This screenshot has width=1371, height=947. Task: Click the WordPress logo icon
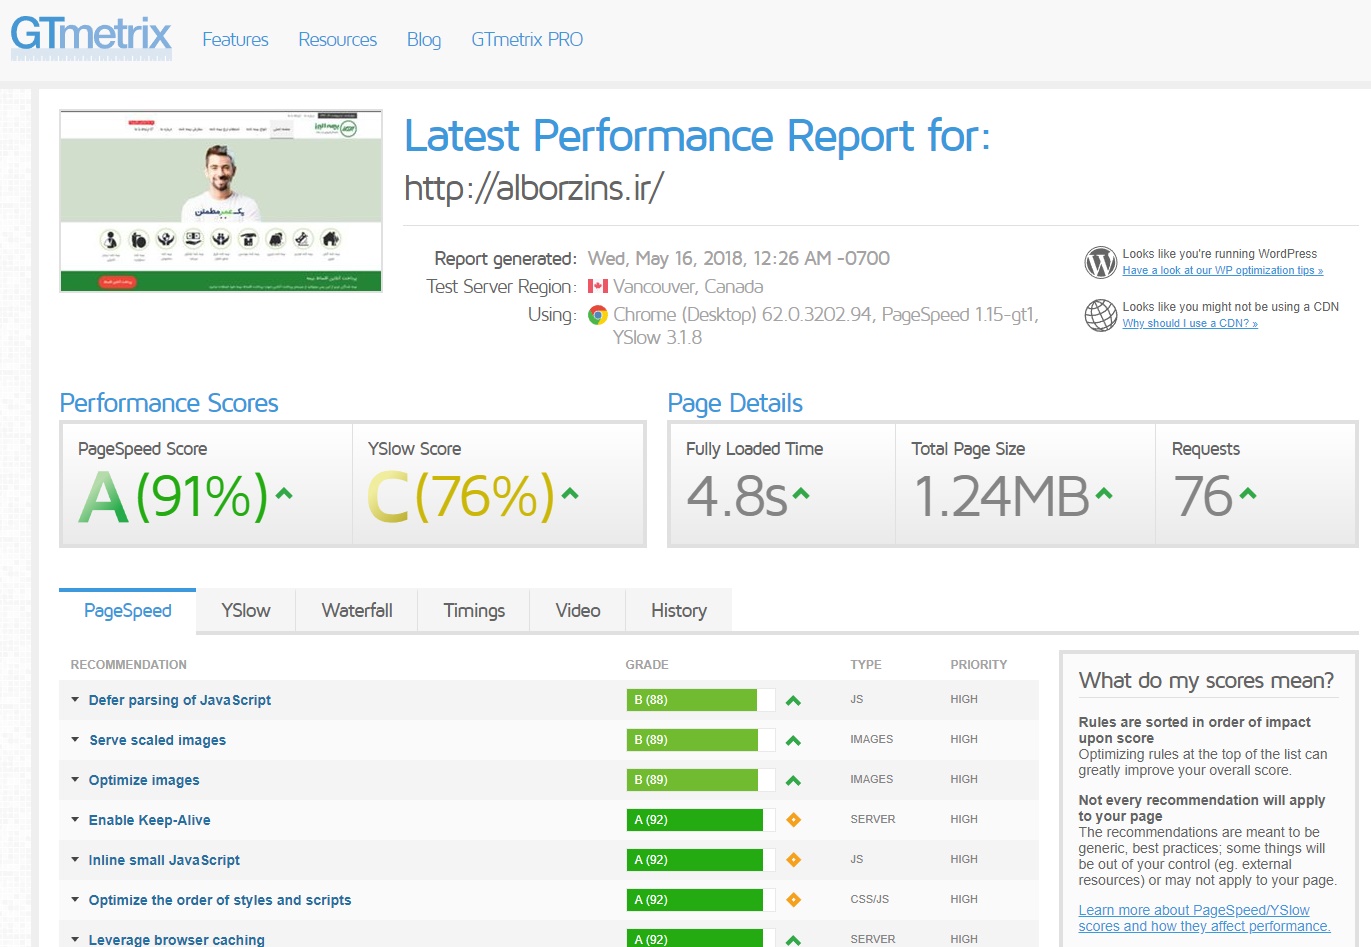[1100, 262]
